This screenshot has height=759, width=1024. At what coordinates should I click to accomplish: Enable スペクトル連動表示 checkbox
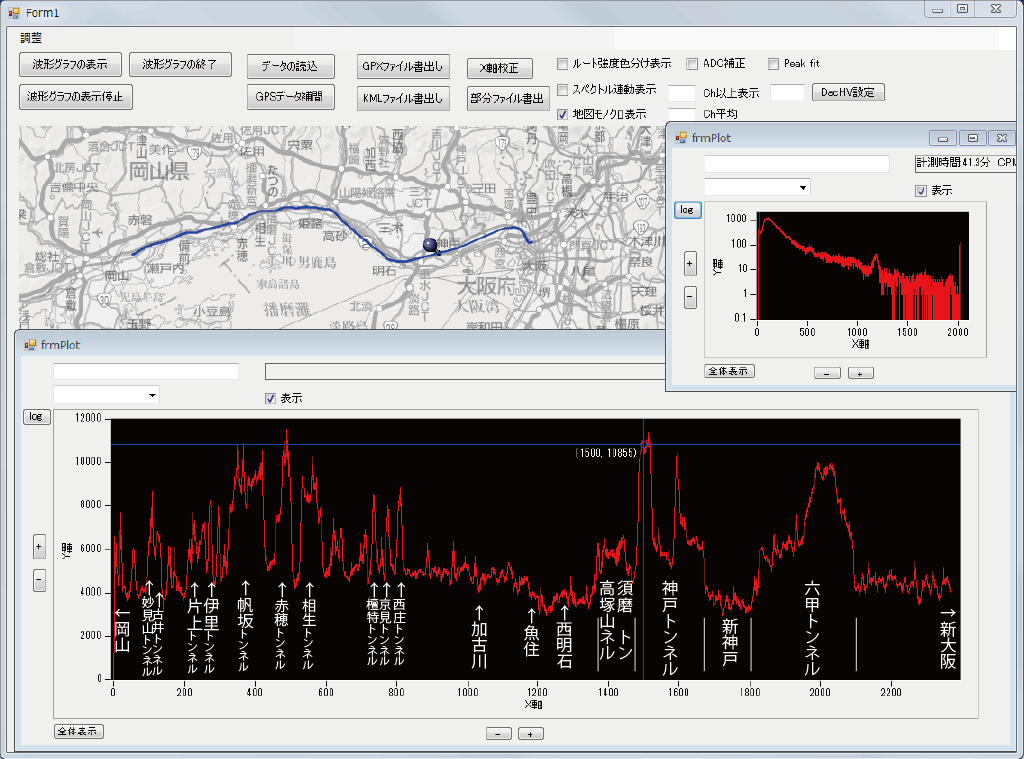[562, 89]
